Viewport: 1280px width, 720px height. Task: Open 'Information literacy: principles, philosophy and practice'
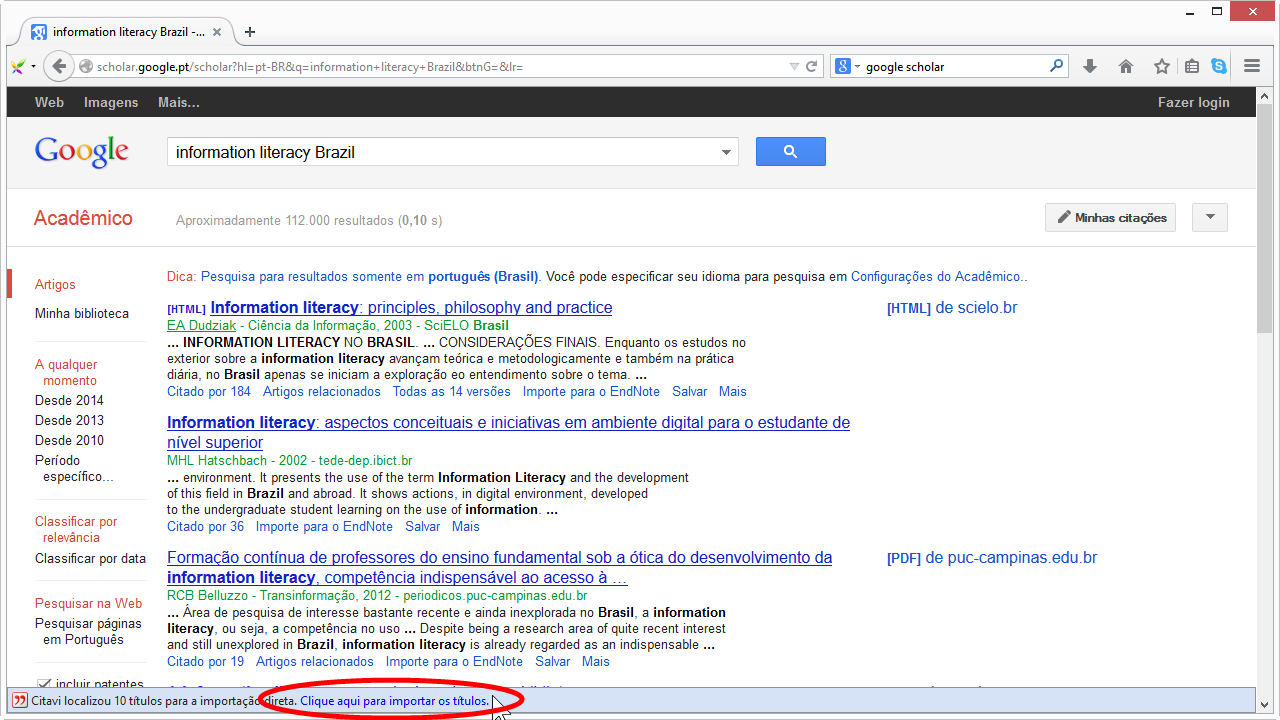click(x=411, y=308)
